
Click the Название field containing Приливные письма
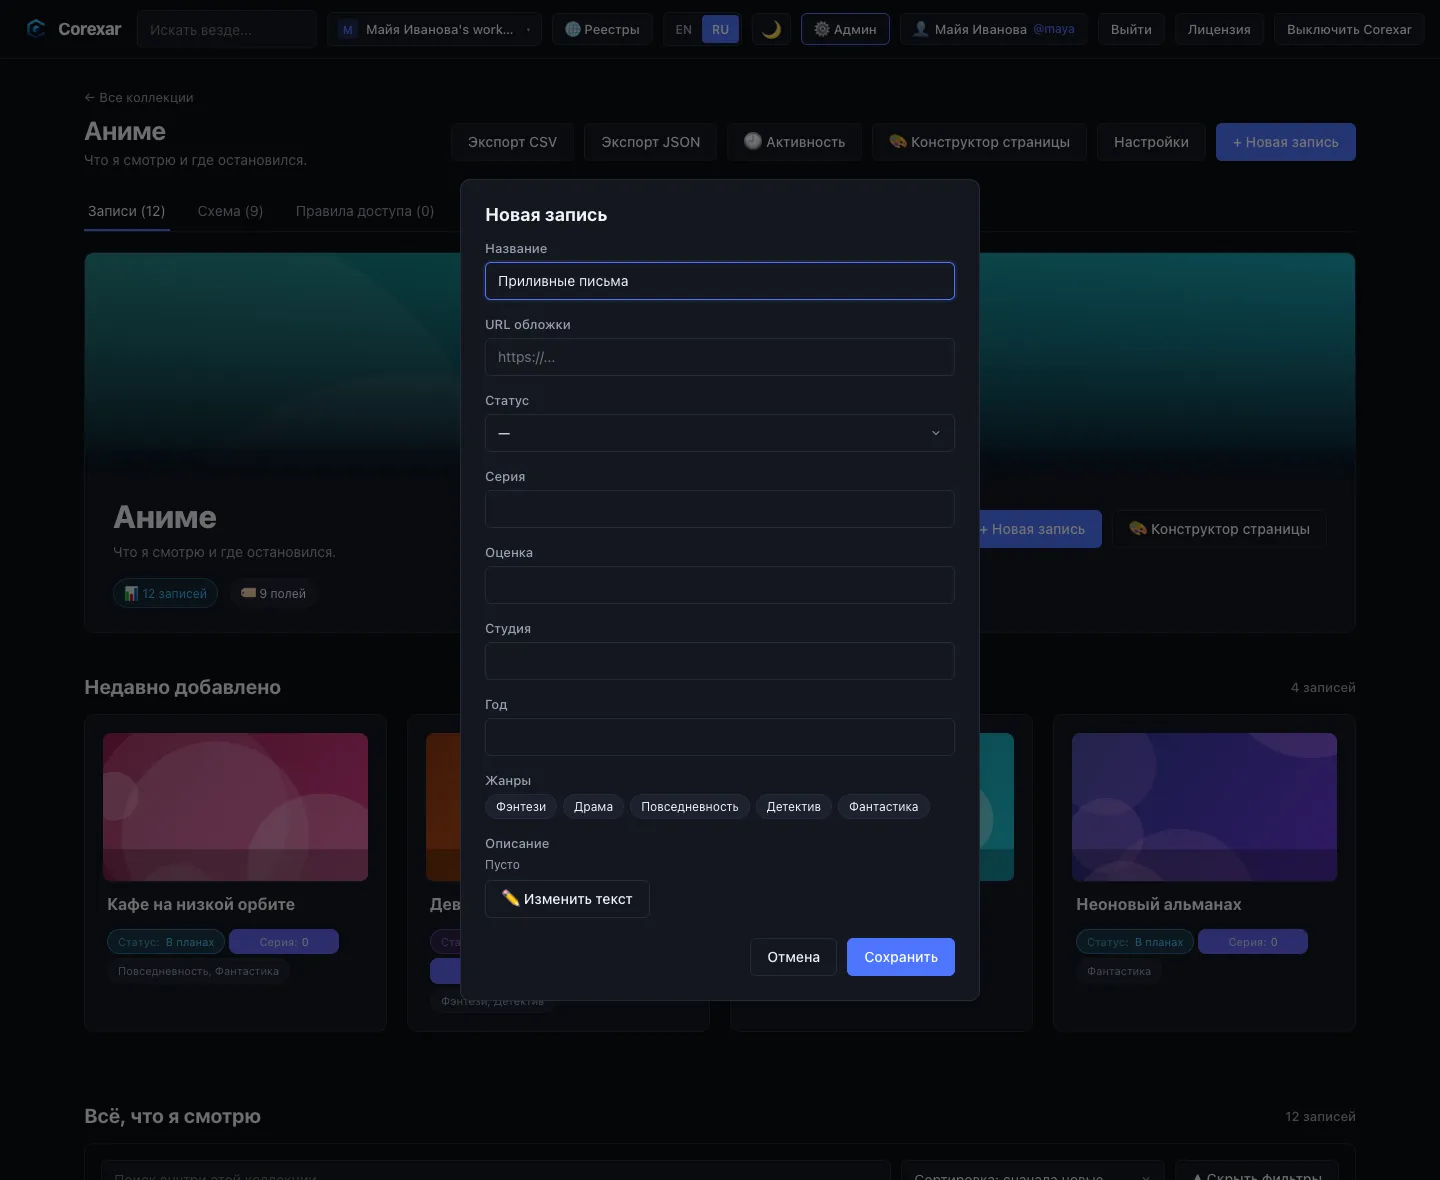point(720,281)
